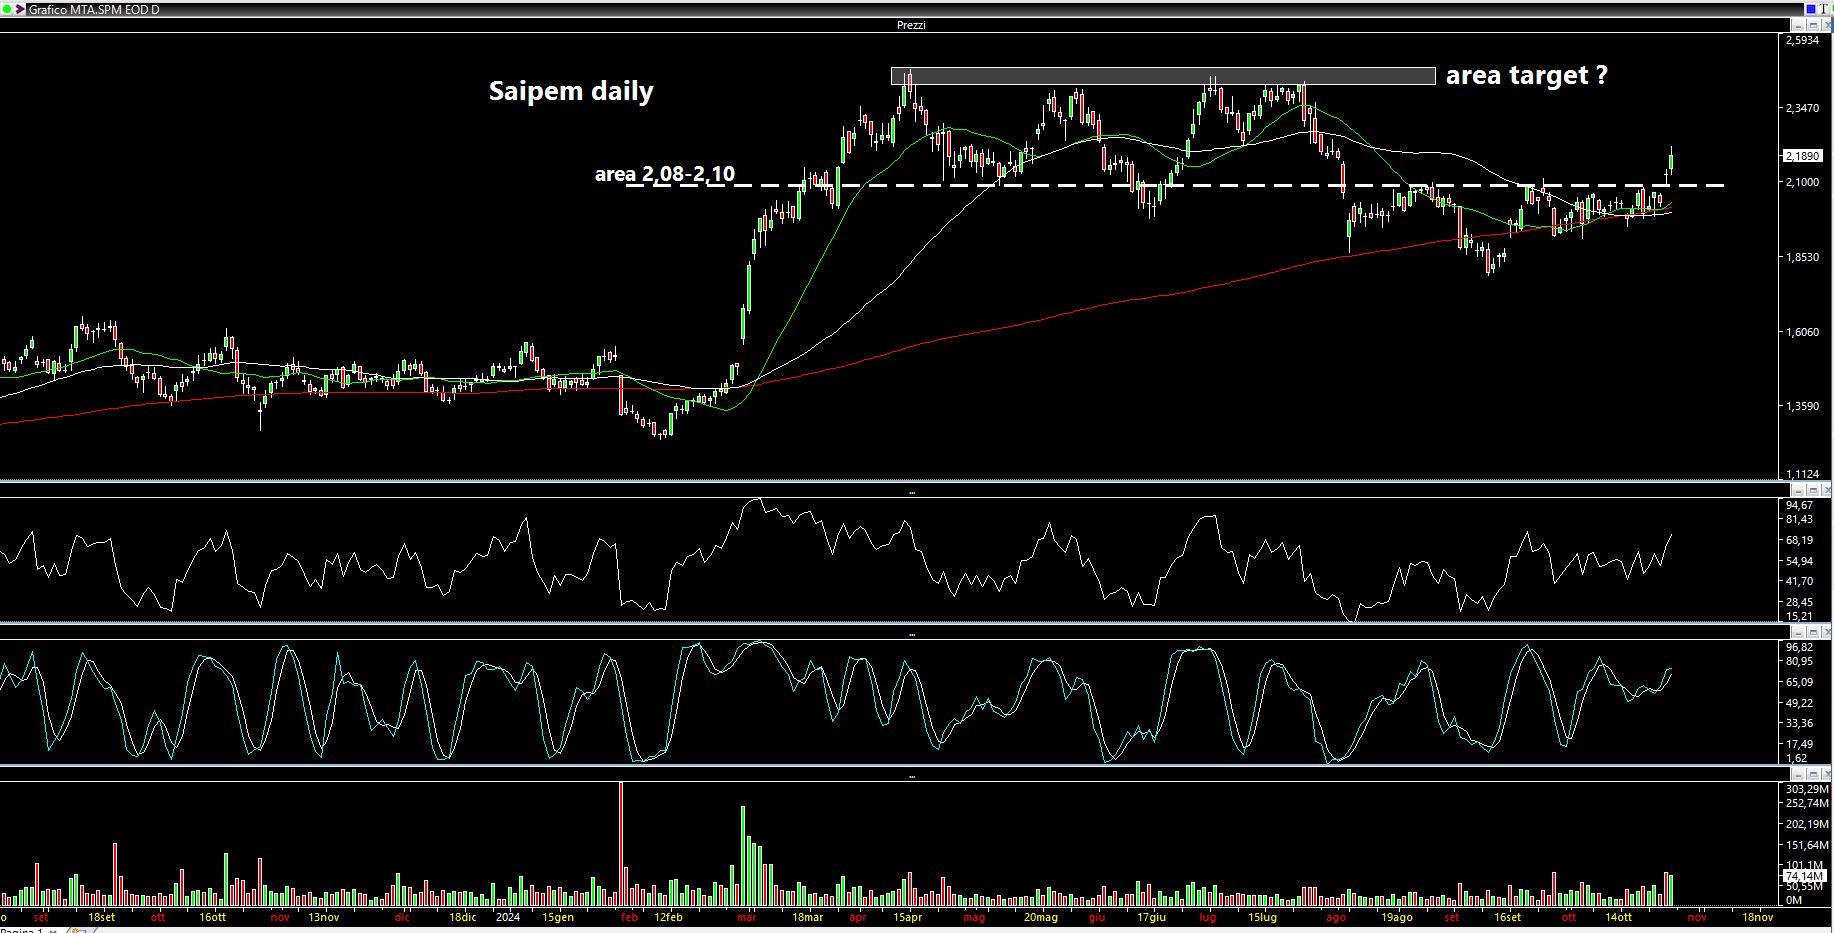This screenshot has width=1834, height=933.
Task: Maximize the Prezzi price panel
Action: point(1813,25)
